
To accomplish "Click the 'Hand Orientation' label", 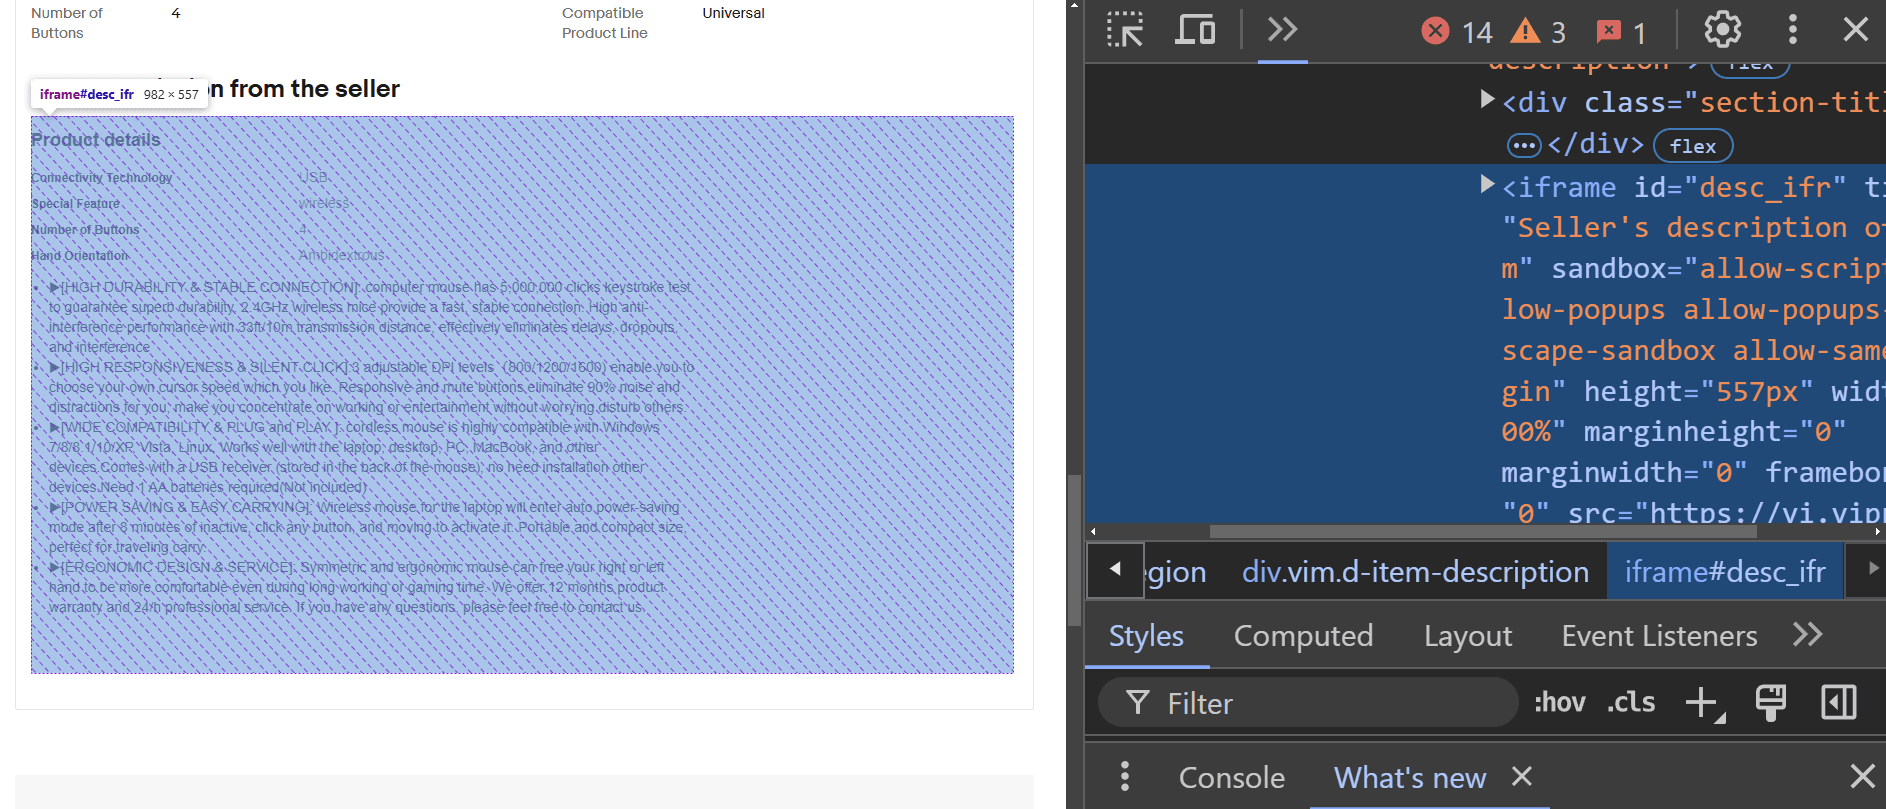I will point(80,256).
